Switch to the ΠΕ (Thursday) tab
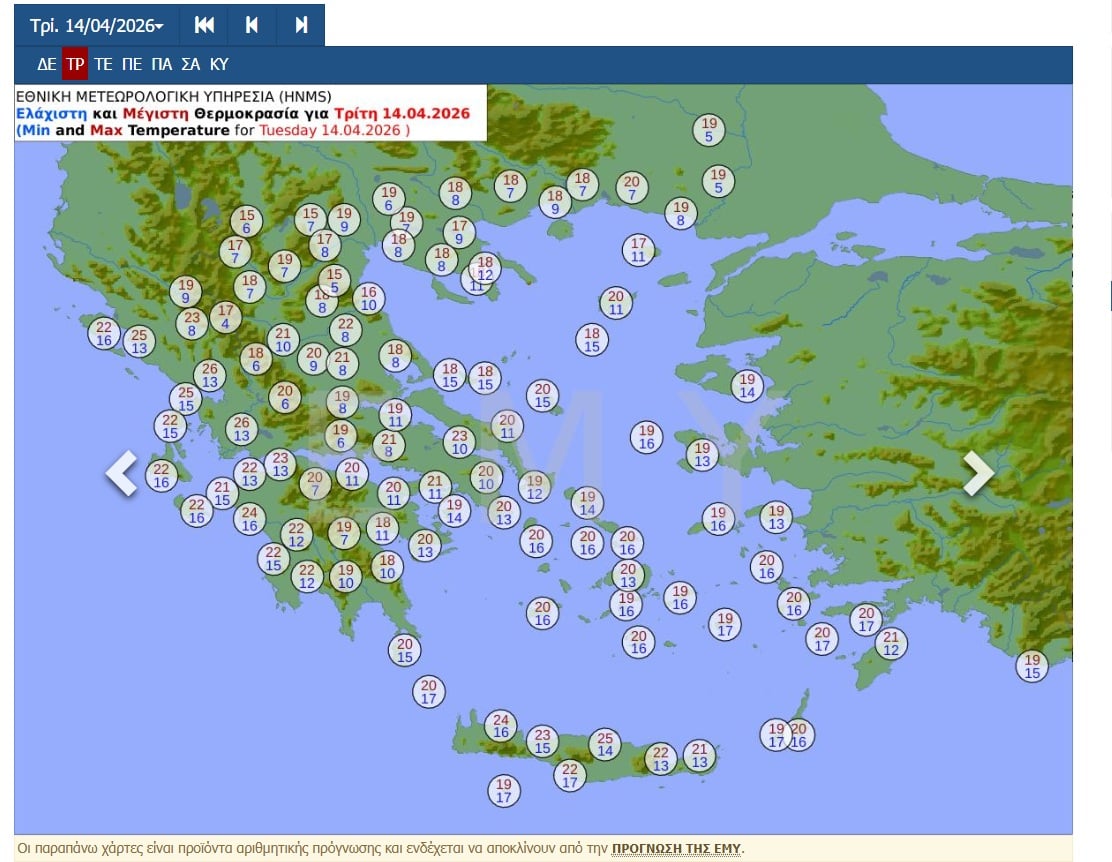The width and height of the screenshot is (1112, 862). coord(132,64)
